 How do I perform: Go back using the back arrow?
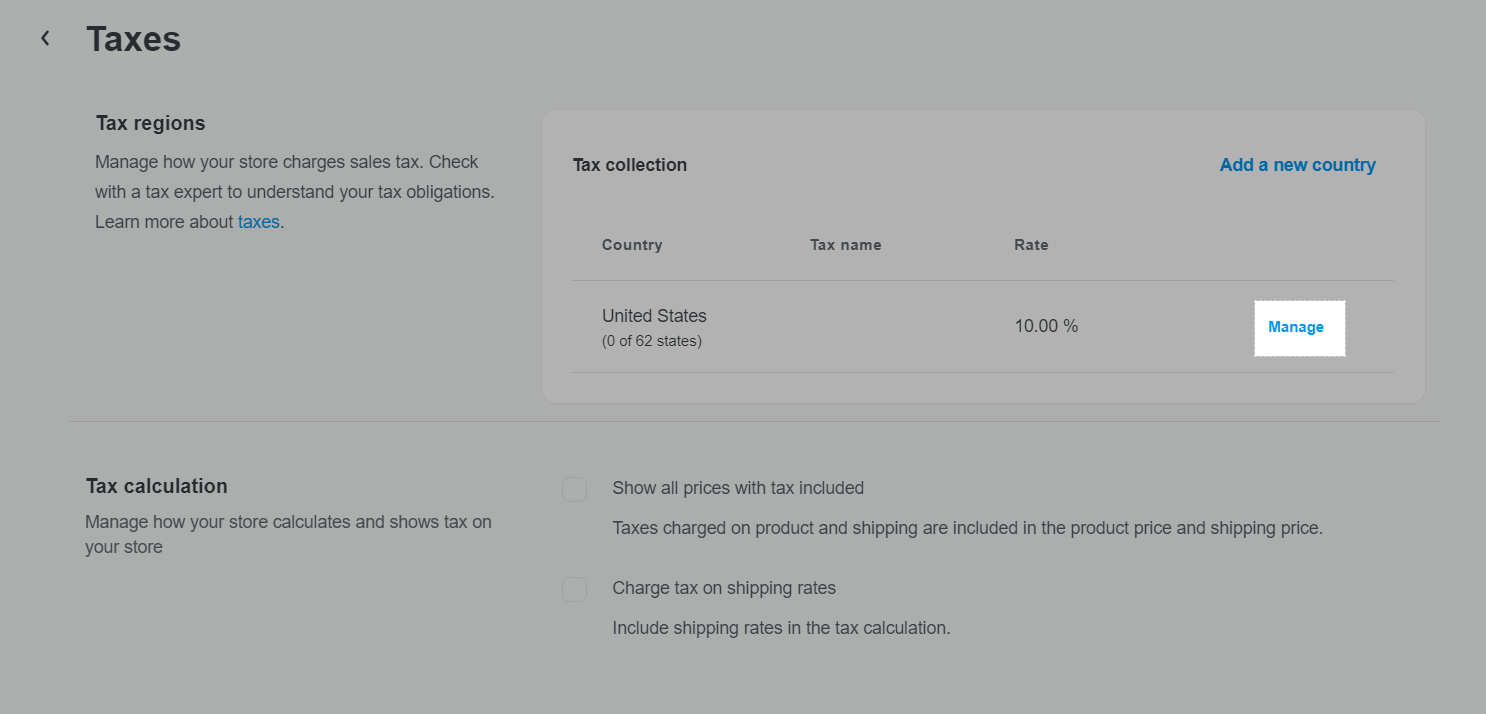45,39
